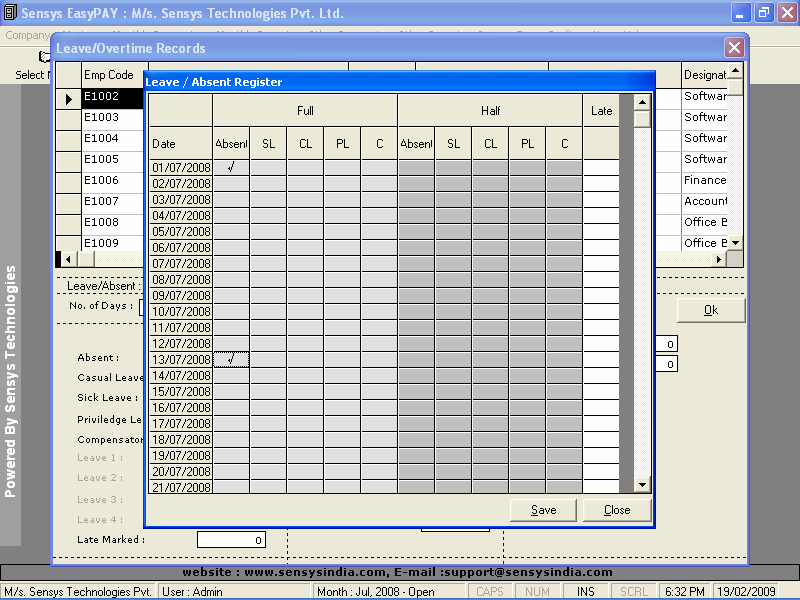Mark Full SL for 02/07/2008
This screenshot has width=800, height=600.
(268, 183)
